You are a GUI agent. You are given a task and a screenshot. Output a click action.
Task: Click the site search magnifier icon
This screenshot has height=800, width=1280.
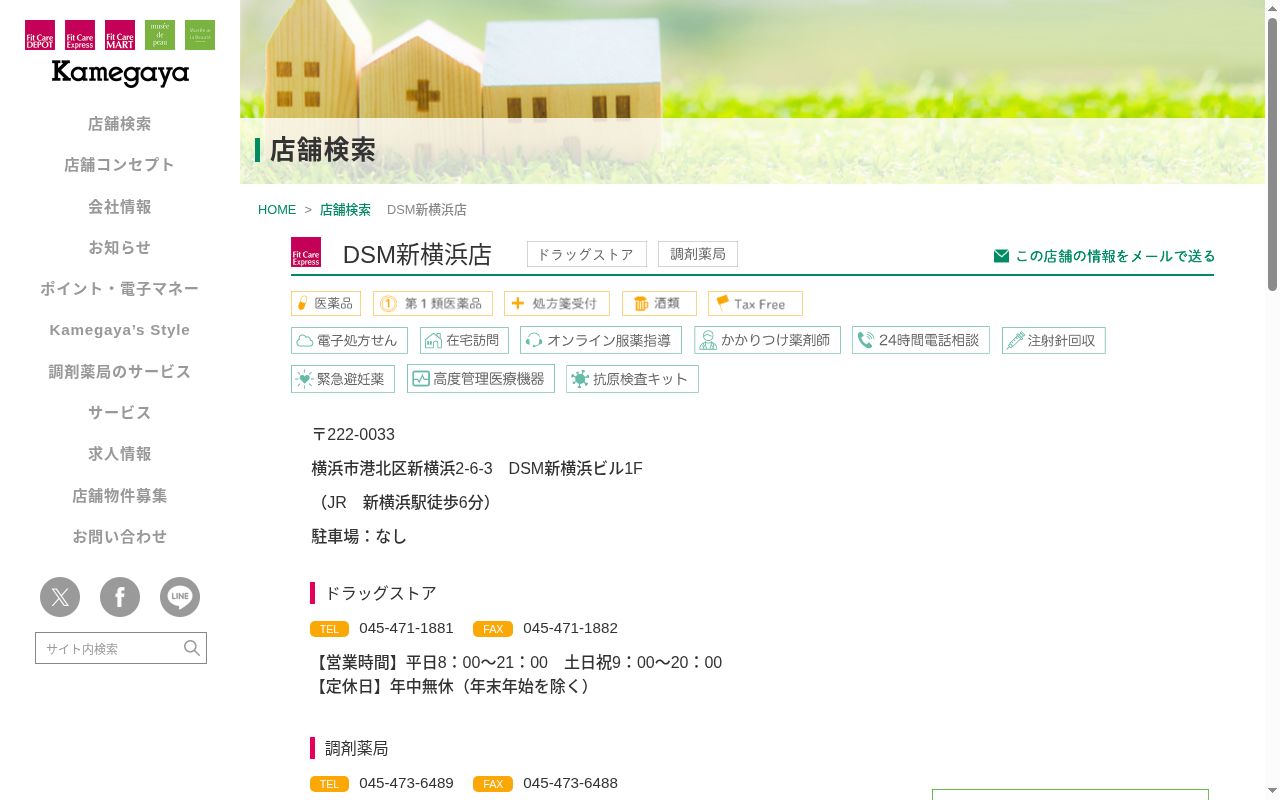click(x=192, y=648)
